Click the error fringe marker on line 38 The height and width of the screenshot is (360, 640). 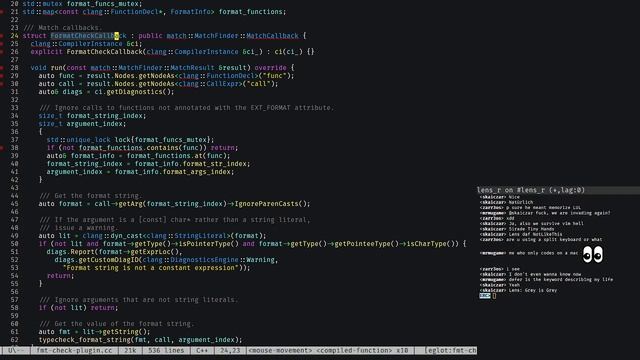pyautogui.click(x=2, y=148)
